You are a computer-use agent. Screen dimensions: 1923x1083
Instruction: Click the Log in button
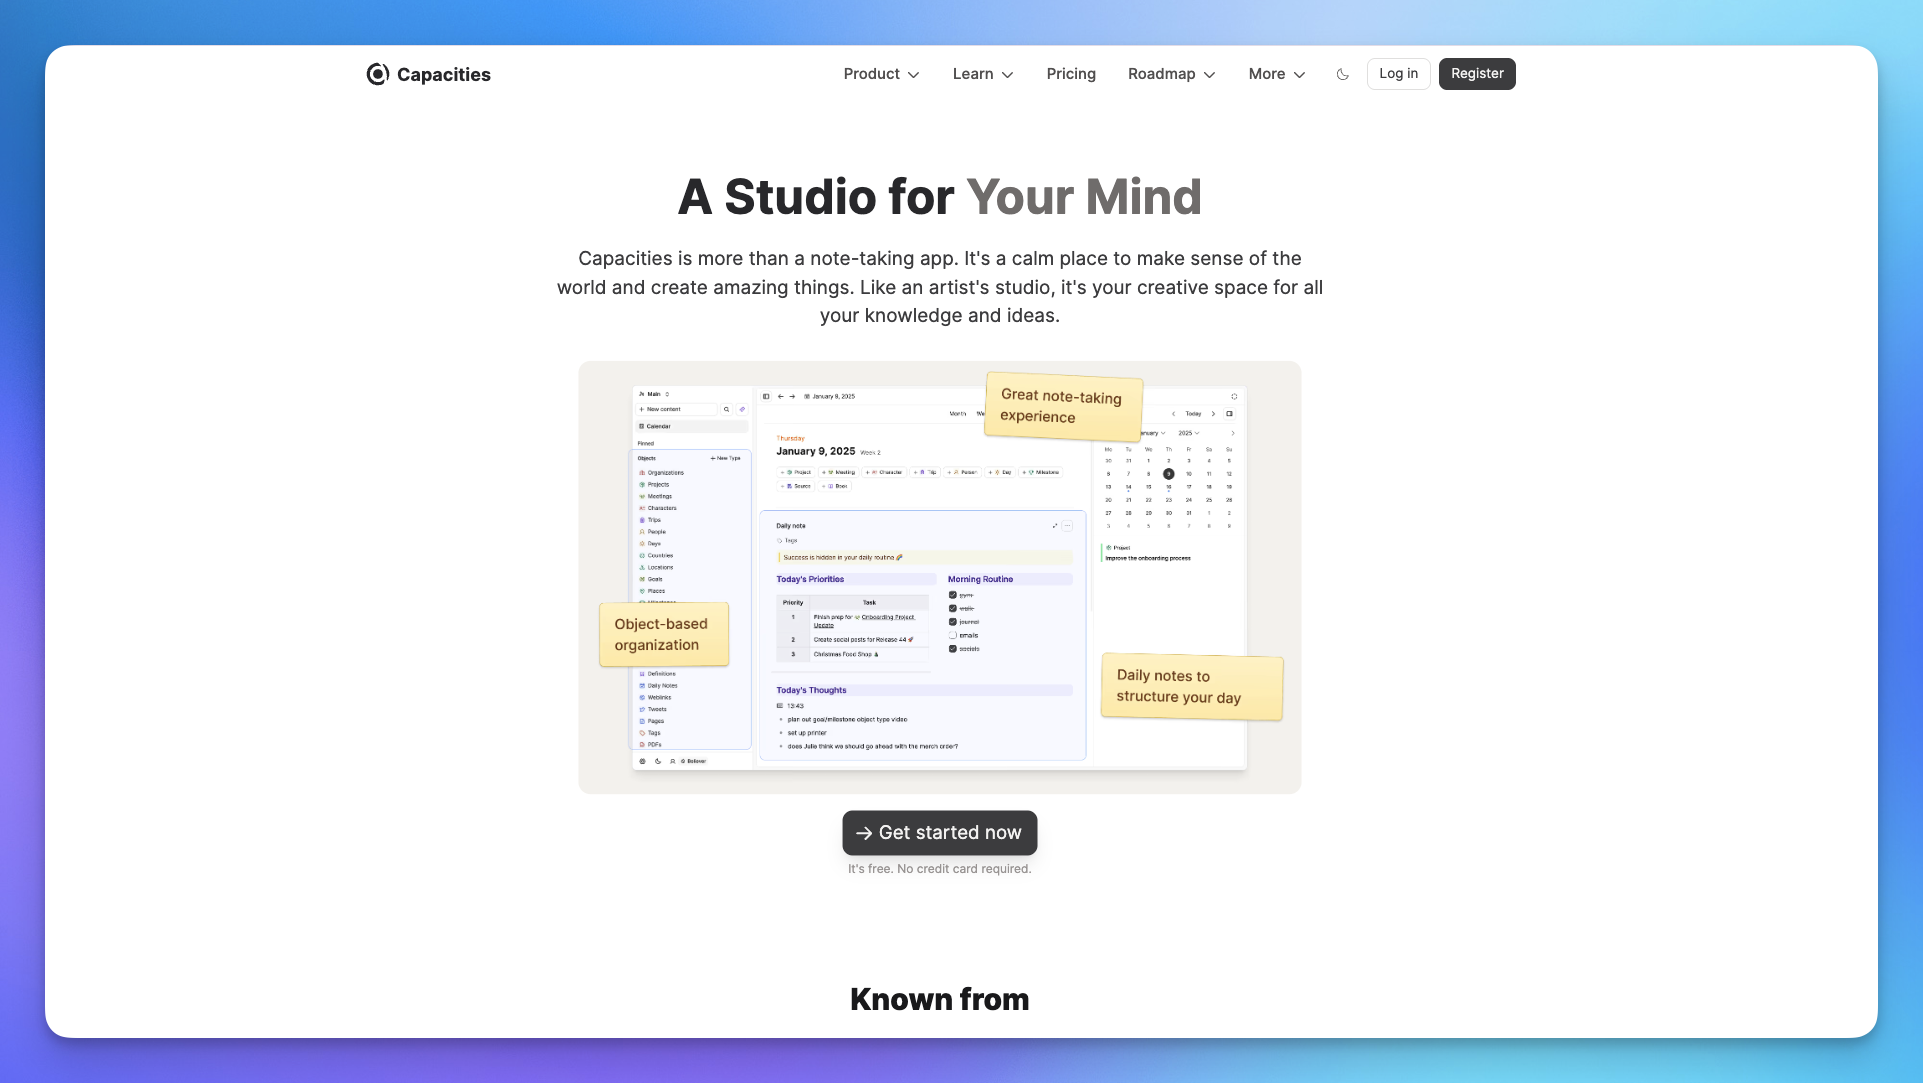pyautogui.click(x=1398, y=74)
